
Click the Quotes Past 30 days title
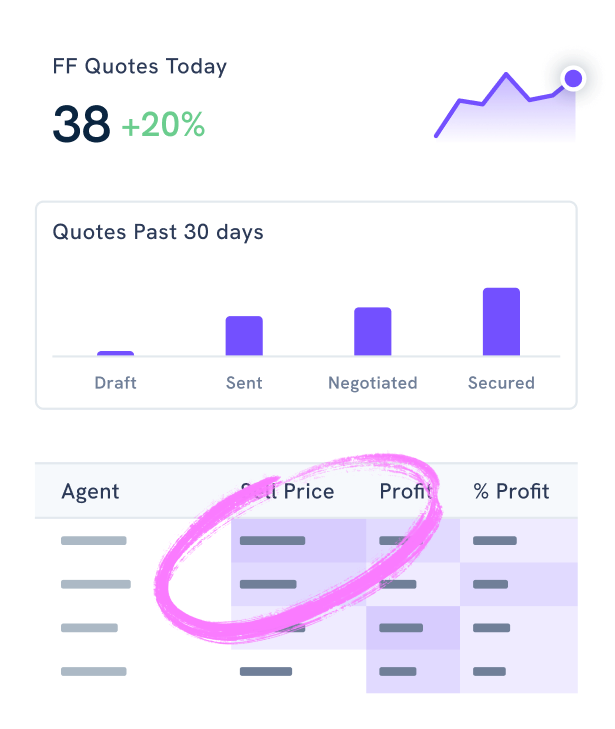158,232
